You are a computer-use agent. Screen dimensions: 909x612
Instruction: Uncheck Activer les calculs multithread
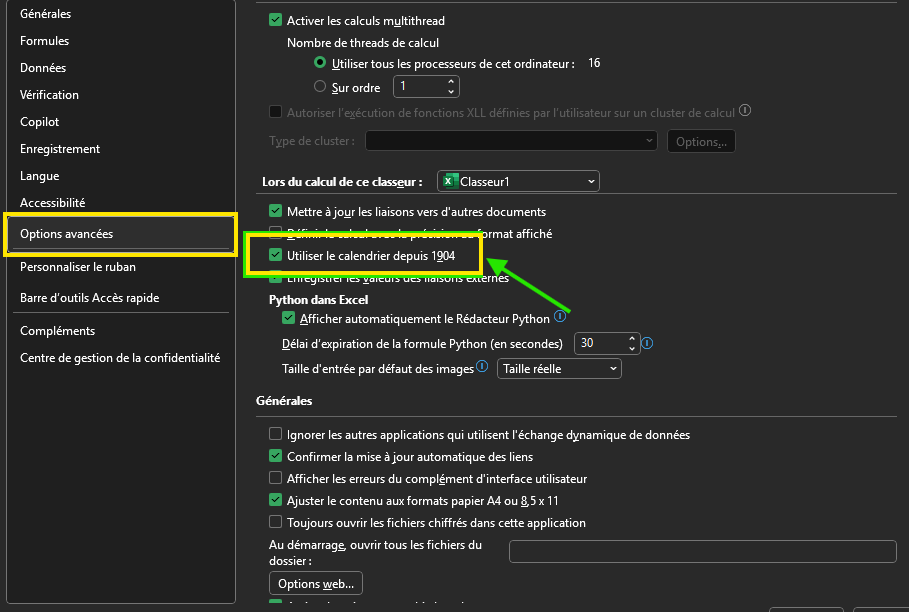(x=276, y=20)
